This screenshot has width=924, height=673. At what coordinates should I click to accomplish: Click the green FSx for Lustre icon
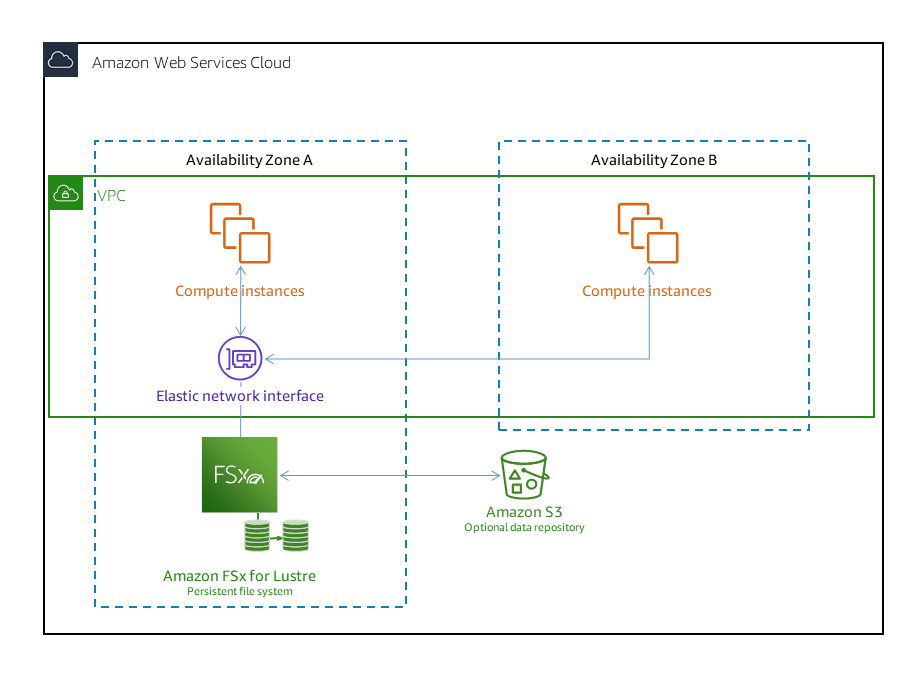(x=239, y=475)
